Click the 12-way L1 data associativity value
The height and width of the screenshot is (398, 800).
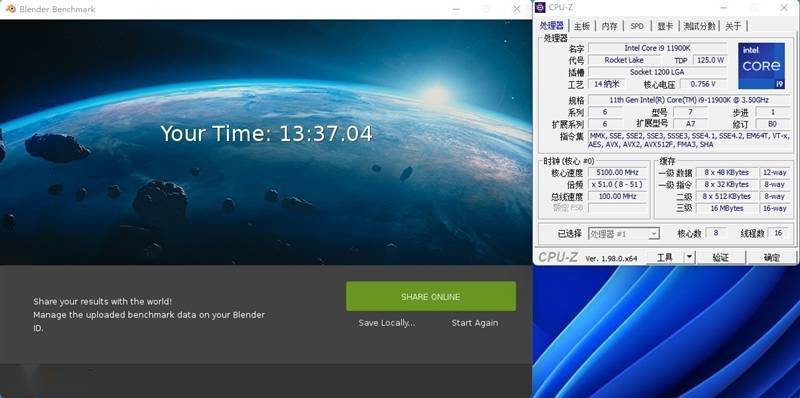pyautogui.click(x=774, y=172)
